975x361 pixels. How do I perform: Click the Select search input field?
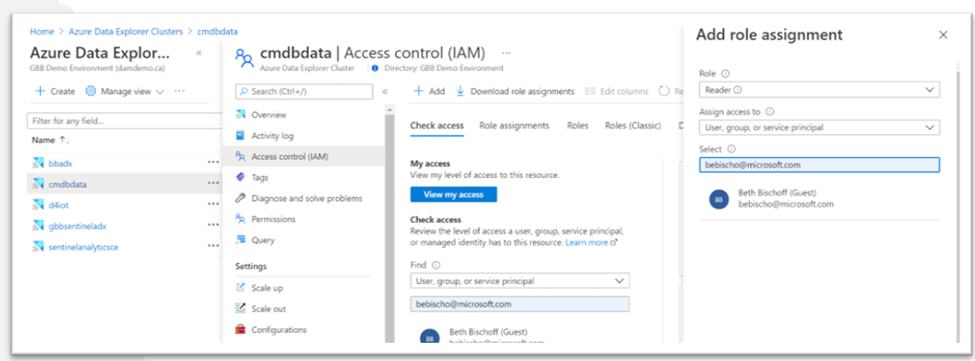[819, 165]
